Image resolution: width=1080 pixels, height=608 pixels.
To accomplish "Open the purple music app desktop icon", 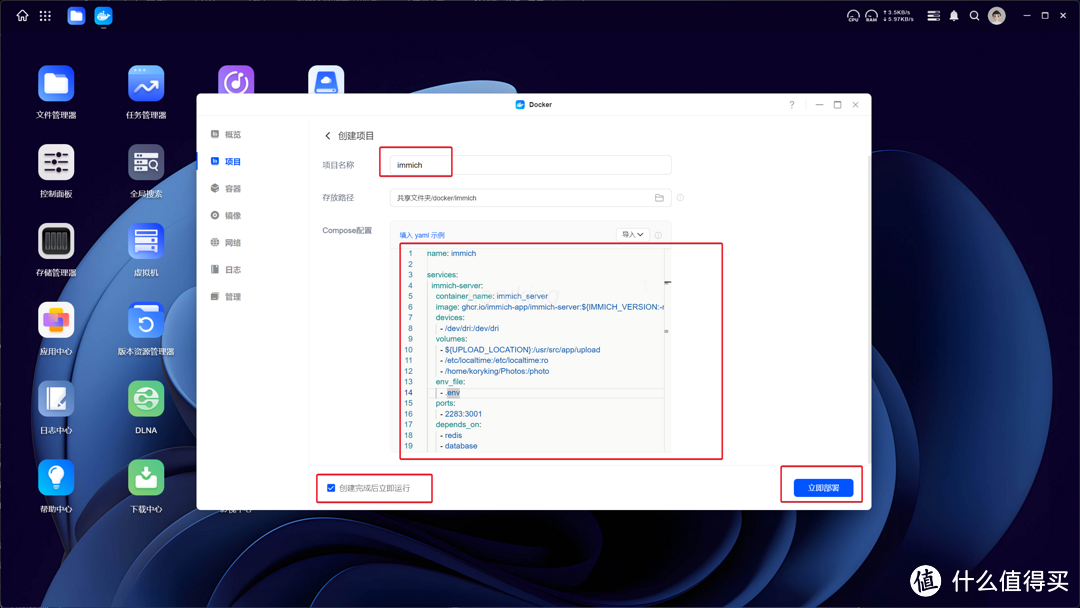I will [x=236, y=80].
